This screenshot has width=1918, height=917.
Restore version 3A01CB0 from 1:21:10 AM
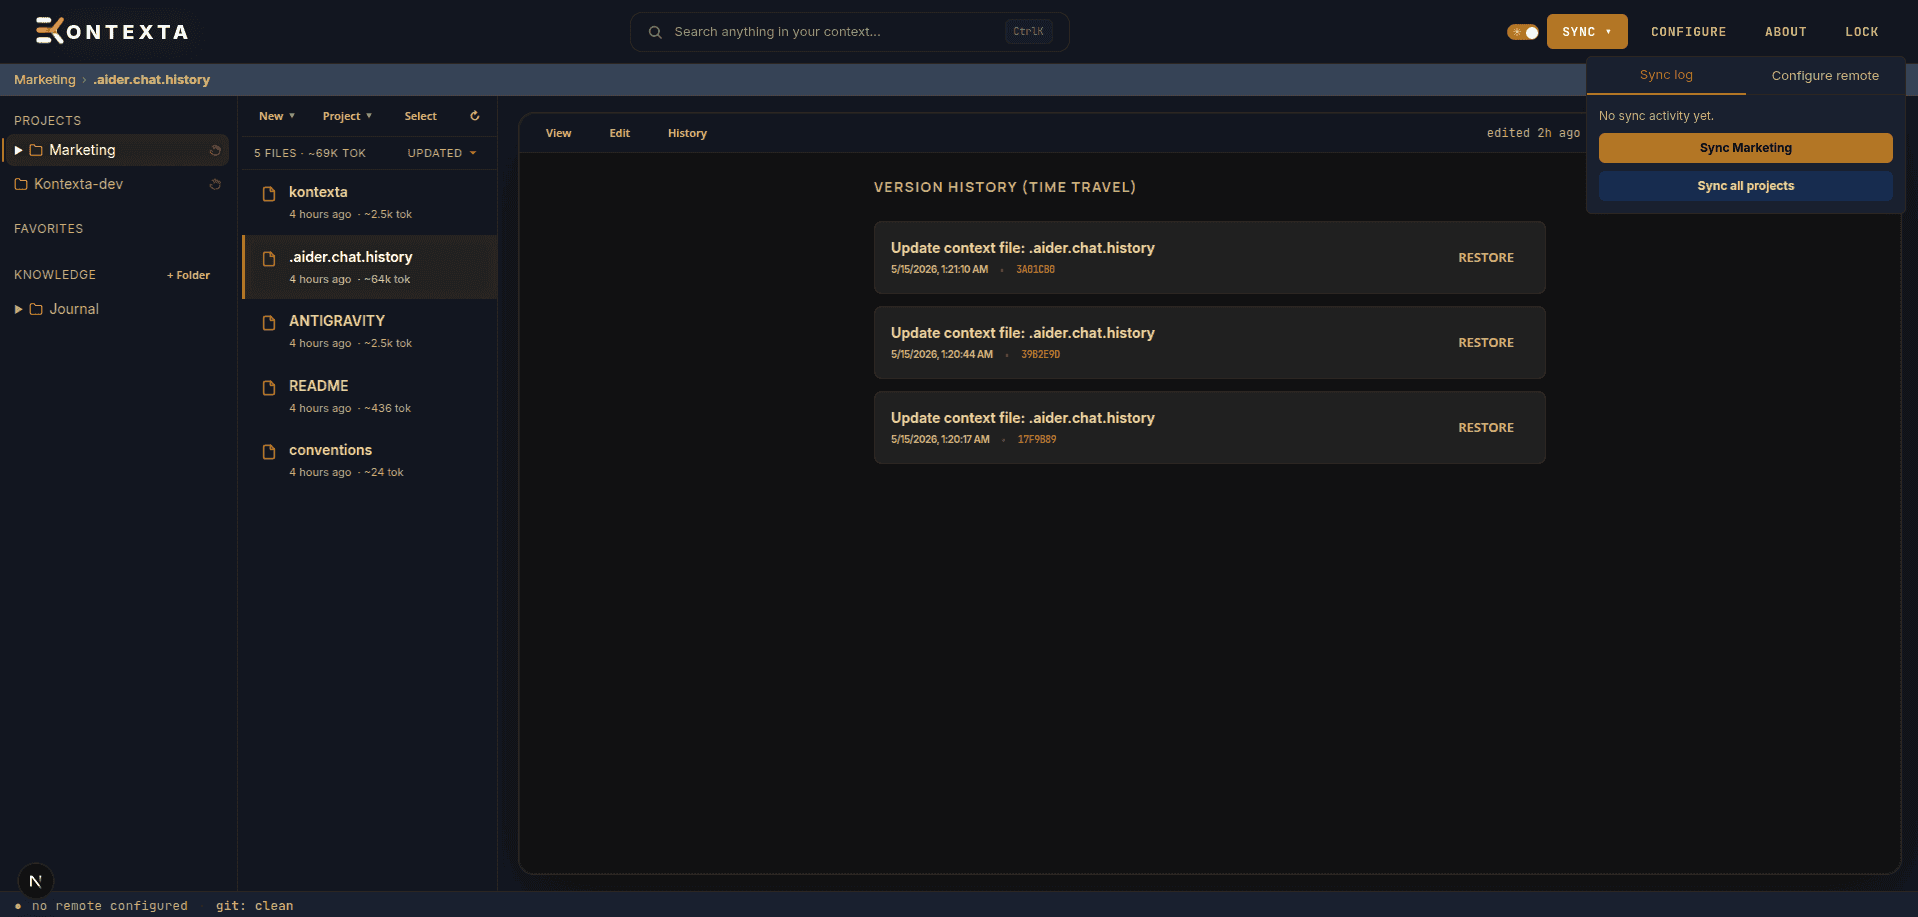tap(1485, 258)
